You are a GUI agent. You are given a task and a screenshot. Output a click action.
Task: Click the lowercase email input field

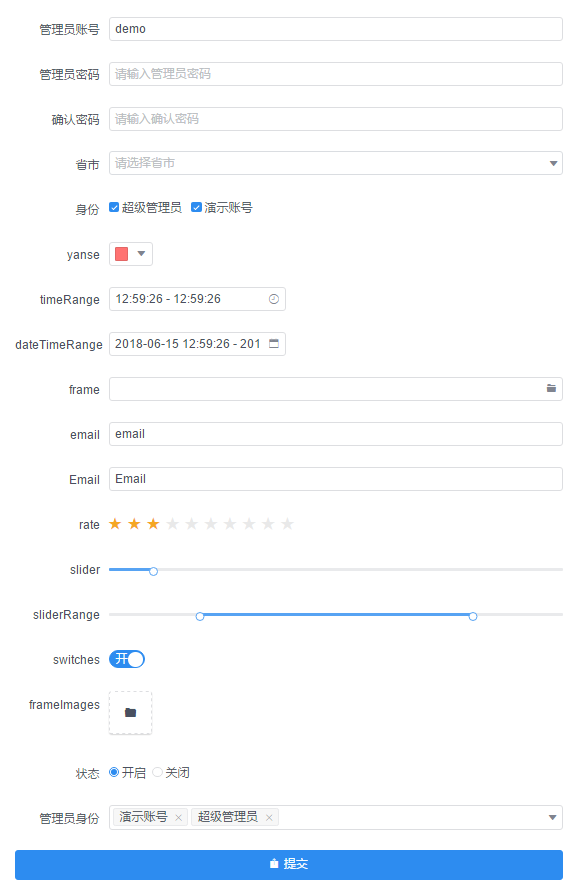tap(336, 434)
